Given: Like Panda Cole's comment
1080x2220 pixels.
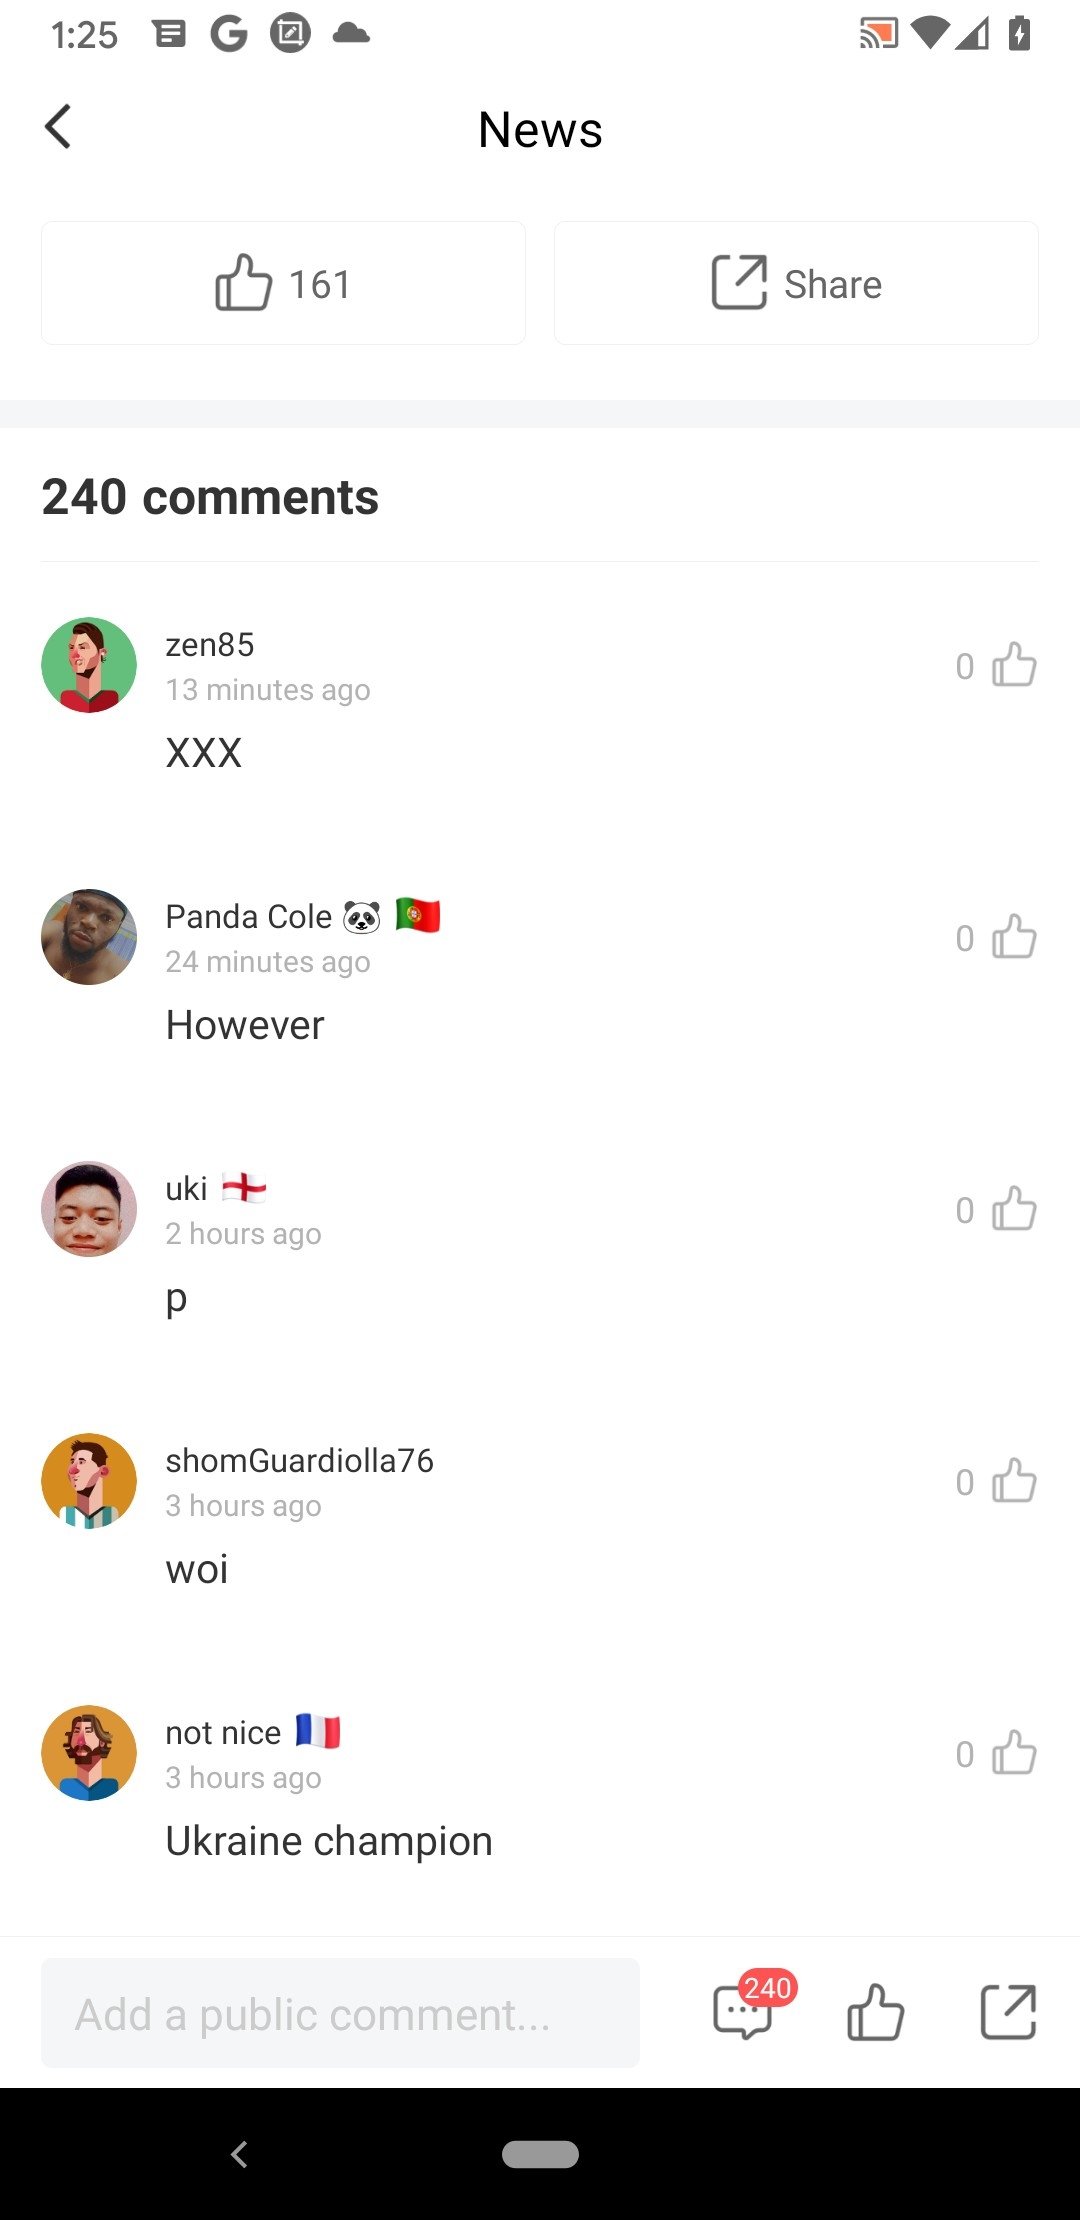Looking at the screenshot, I should [x=1014, y=937].
